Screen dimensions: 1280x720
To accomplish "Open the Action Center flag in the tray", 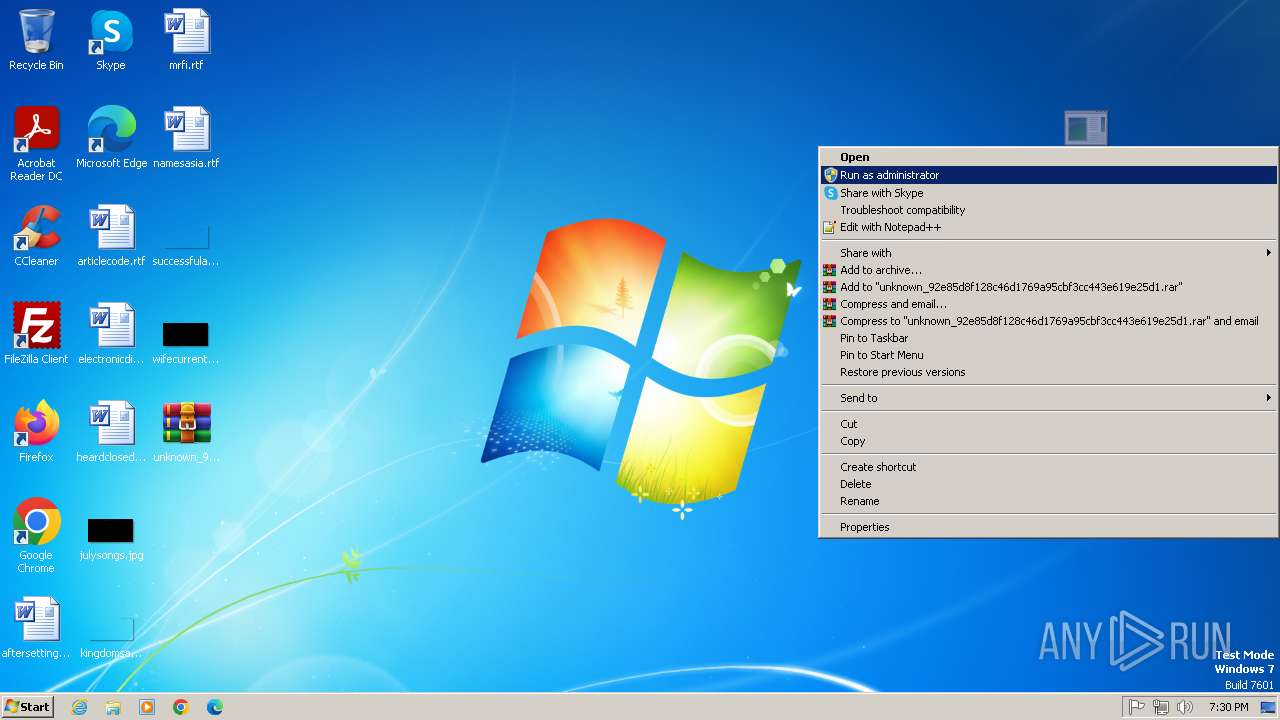I will (1136, 707).
